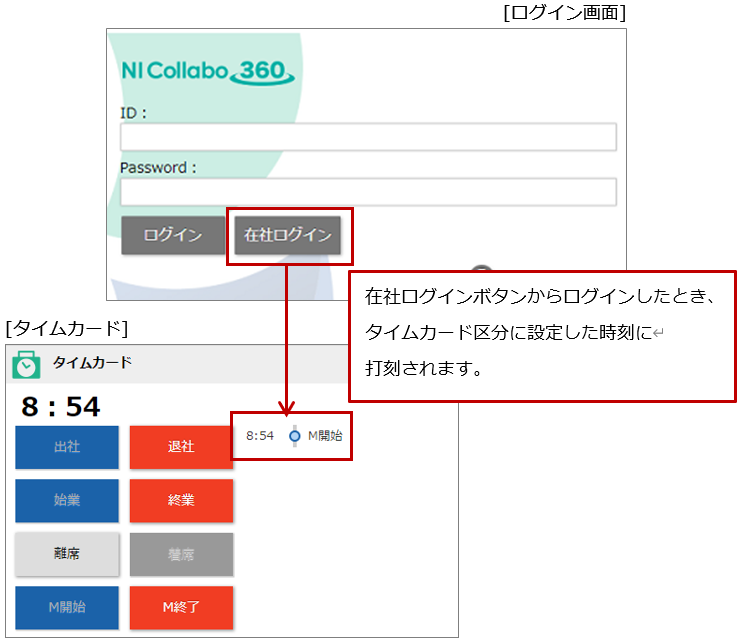This screenshot has height=643, width=738.
Task: Click the 8:54 M開始 timeline marker
Action: [295, 436]
